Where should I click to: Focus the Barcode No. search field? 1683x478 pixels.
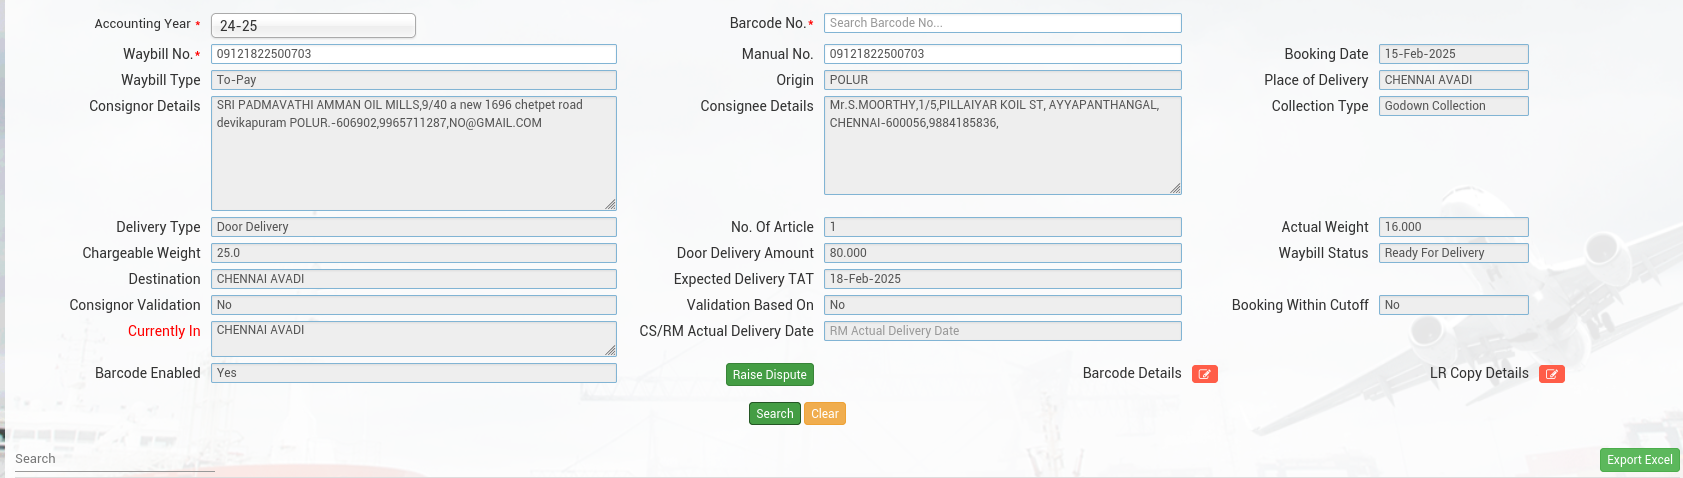(x=1002, y=23)
